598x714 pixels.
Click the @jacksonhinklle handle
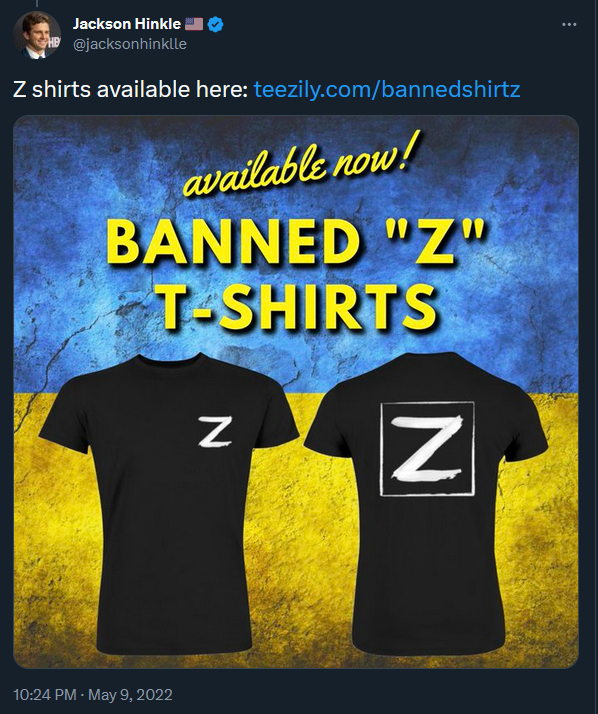pos(130,44)
